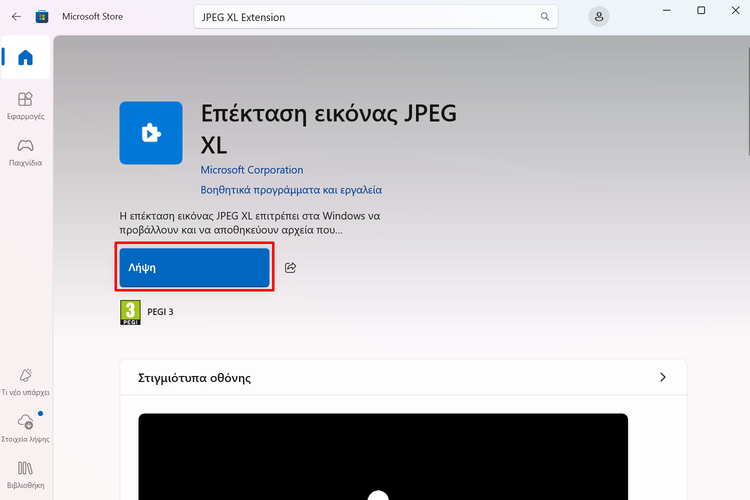The image size is (750, 500).
Task: Open the user account profile icon
Action: click(x=598, y=17)
